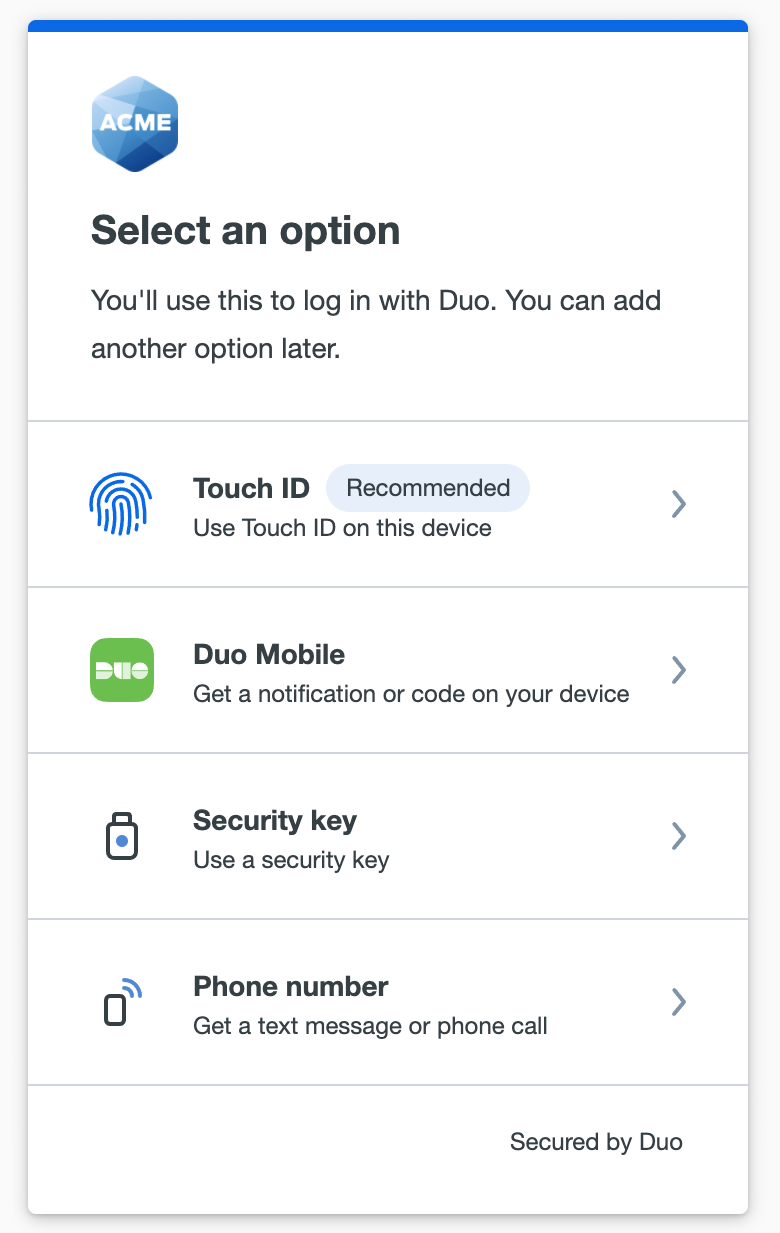Click Get a text message or phone call
This screenshot has height=1233, width=780.
point(369,1026)
